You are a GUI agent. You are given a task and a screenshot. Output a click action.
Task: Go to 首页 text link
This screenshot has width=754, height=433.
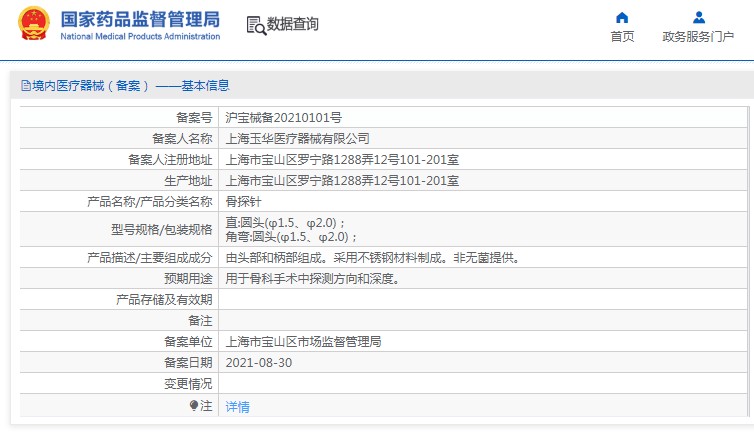point(622,37)
